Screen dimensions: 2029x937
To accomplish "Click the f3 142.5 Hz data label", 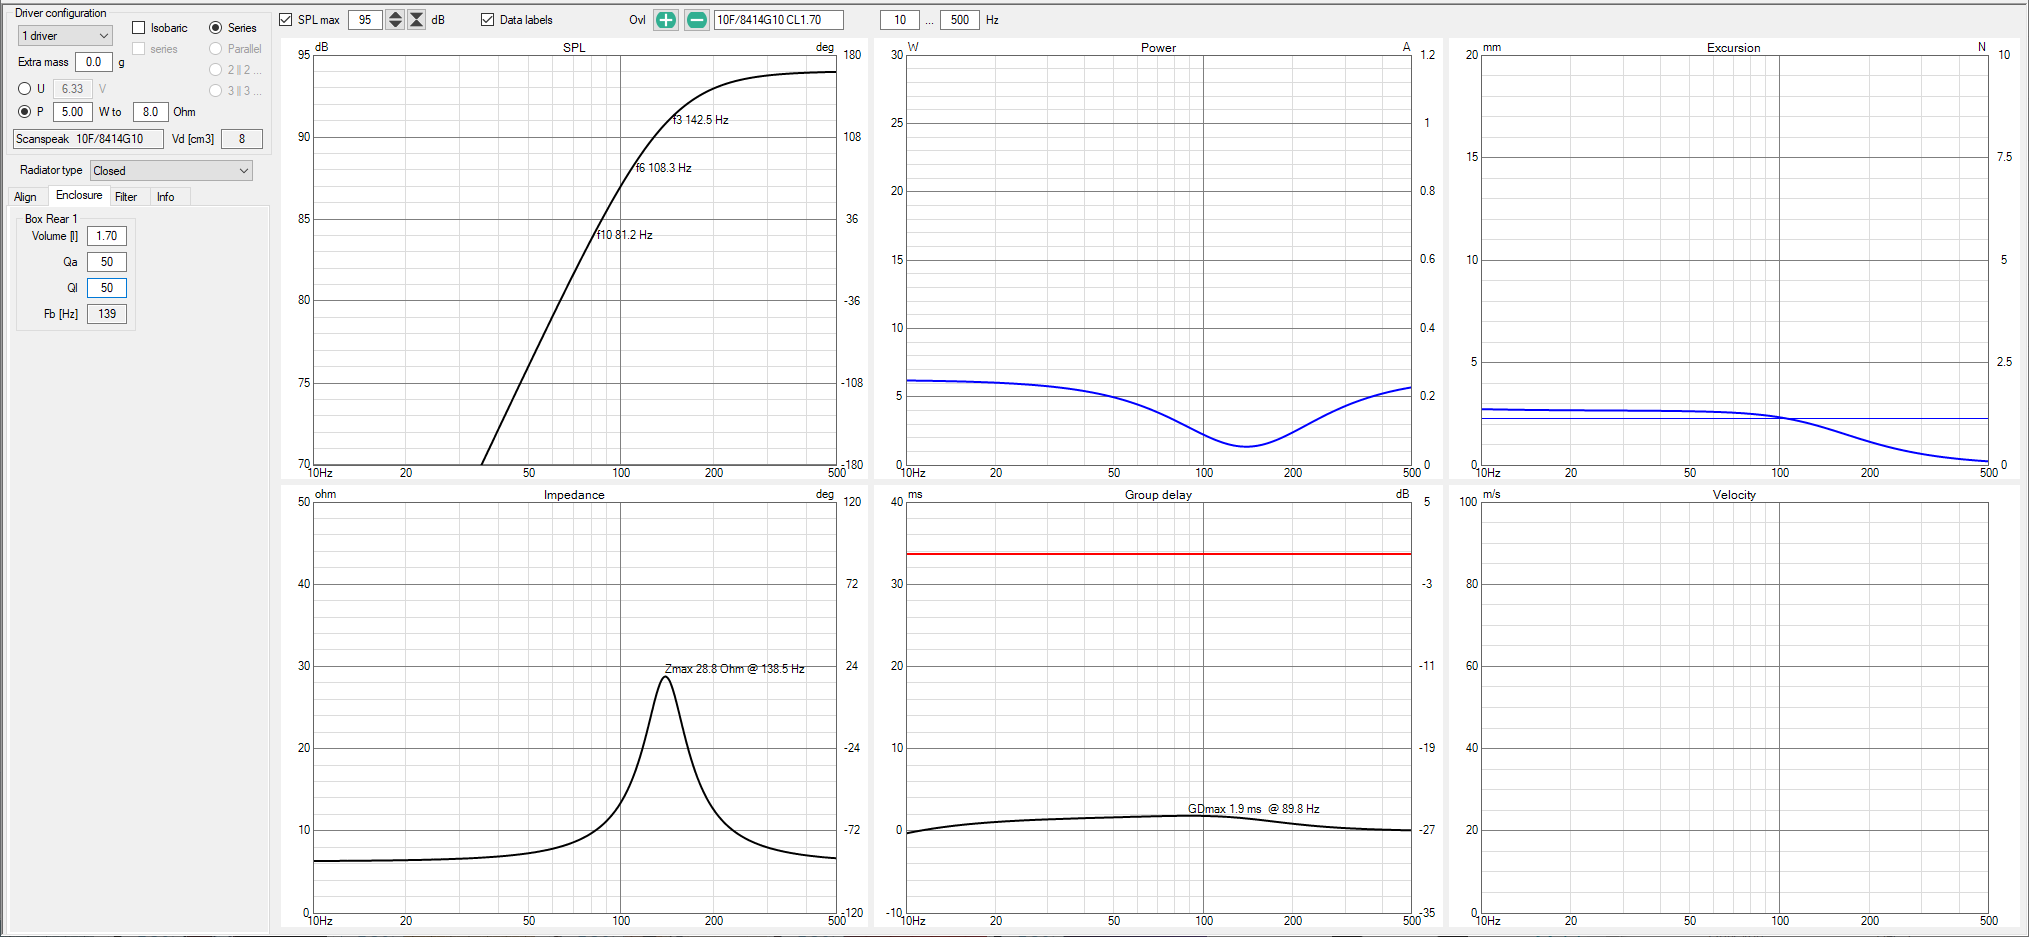I will (x=701, y=120).
